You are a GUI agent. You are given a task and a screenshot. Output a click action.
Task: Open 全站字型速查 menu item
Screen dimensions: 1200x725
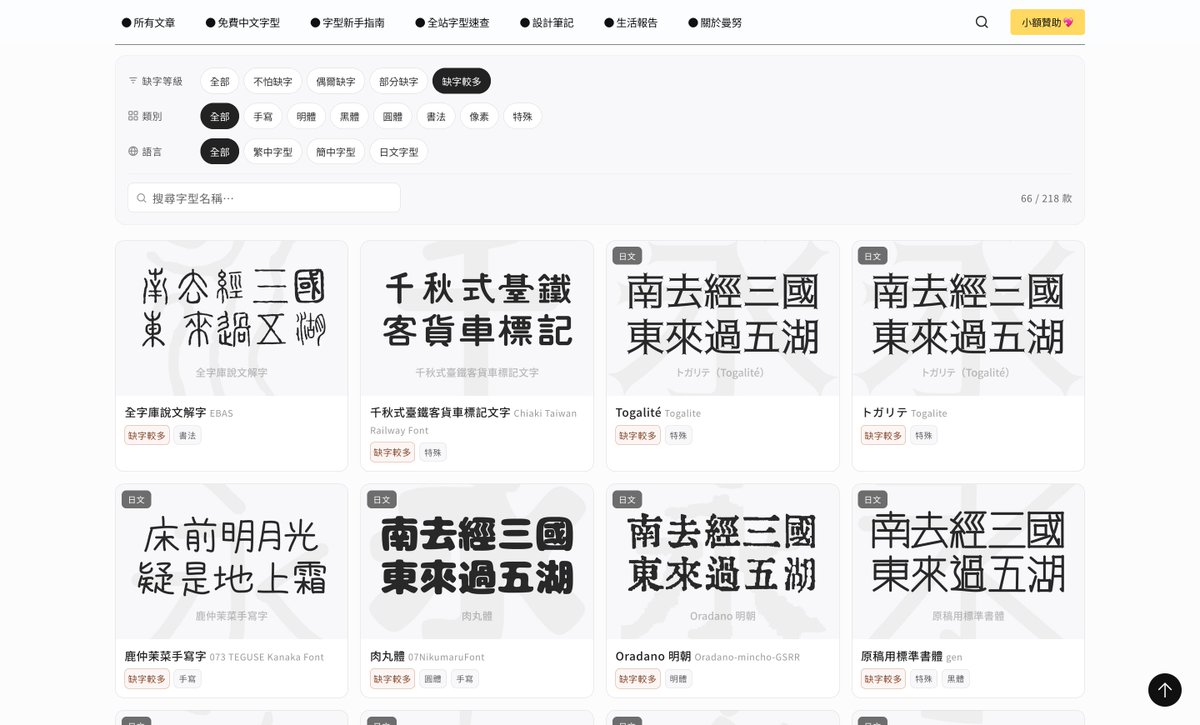pyautogui.click(x=452, y=22)
